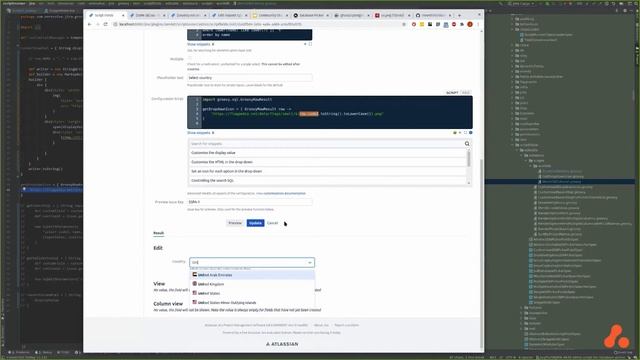640x360 pixels.
Task: Click the browser reload icon
Action: [x=106, y=24]
